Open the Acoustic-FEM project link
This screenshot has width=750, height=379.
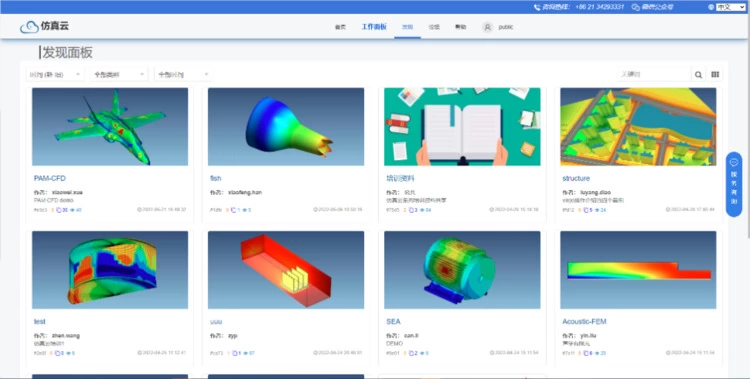(584, 322)
